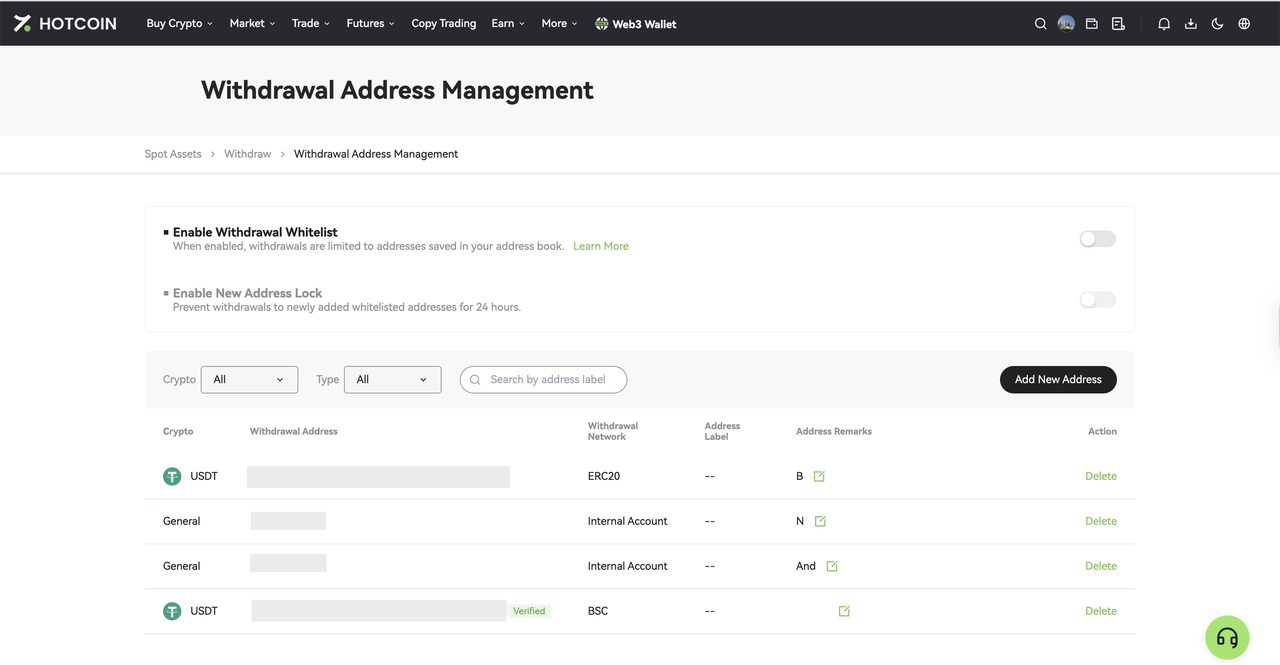
Task: Expand the Buy Crypto menu
Action: click(179, 24)
